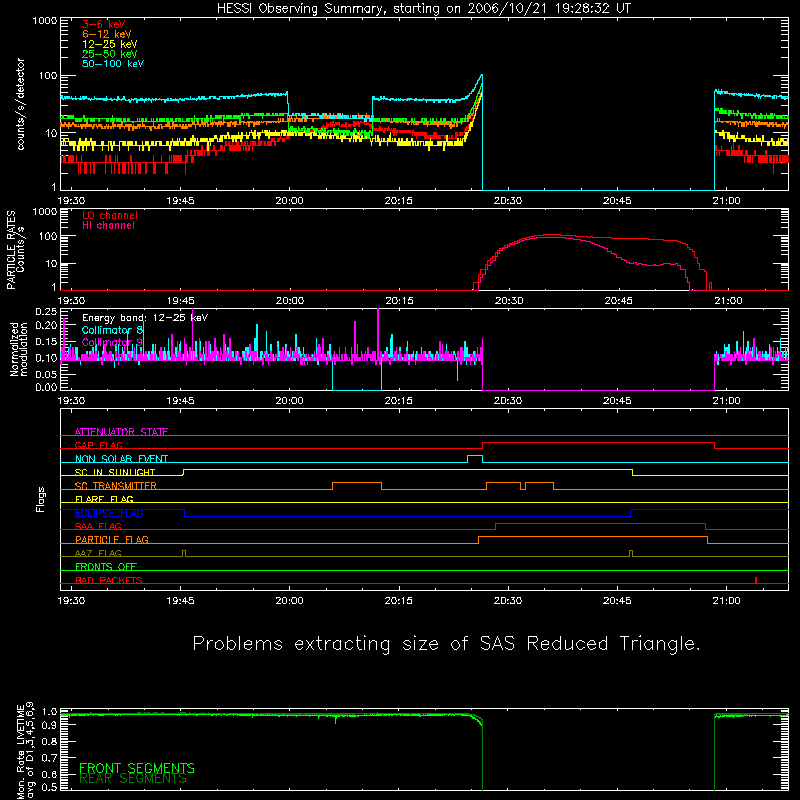
Task: Click the second AAZ FLAG pulse near 20:47
Action: [631, 554]
